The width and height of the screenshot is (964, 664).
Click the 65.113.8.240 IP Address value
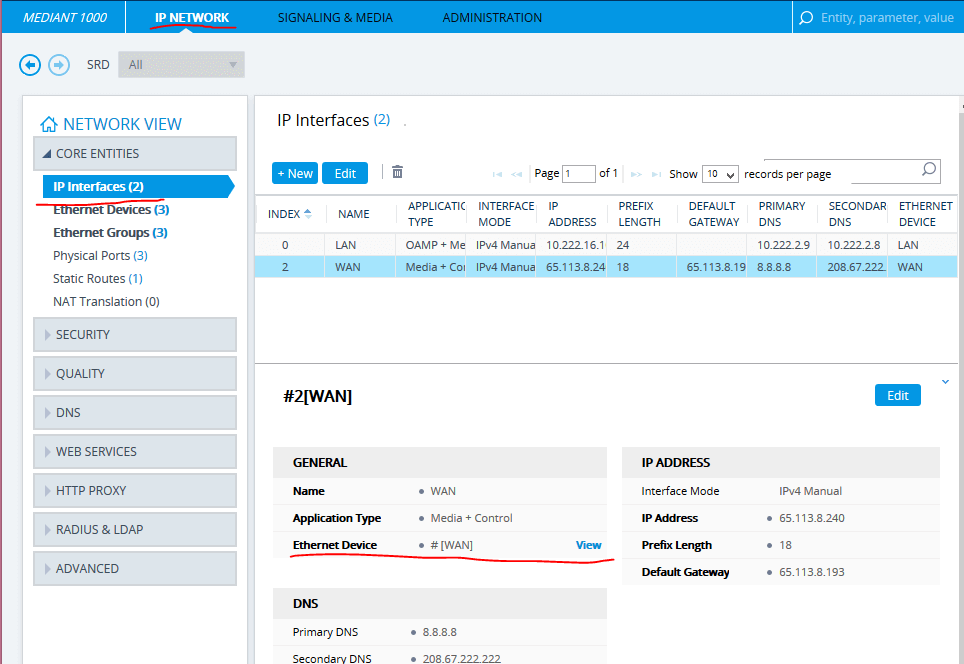(x=812, y=518)
